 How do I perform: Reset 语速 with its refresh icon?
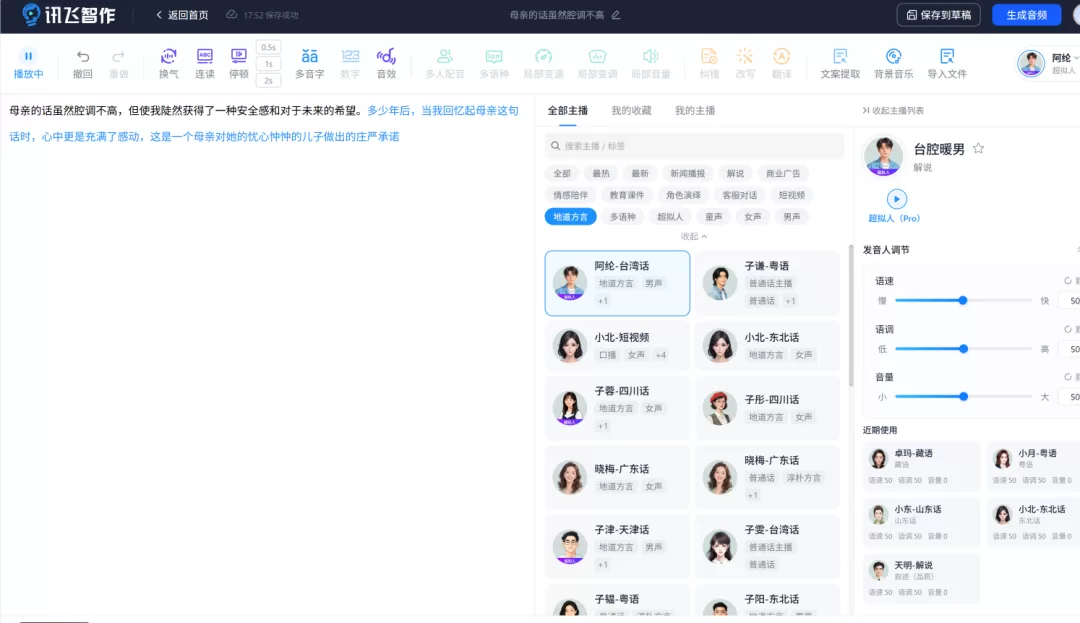[1068, 281]
